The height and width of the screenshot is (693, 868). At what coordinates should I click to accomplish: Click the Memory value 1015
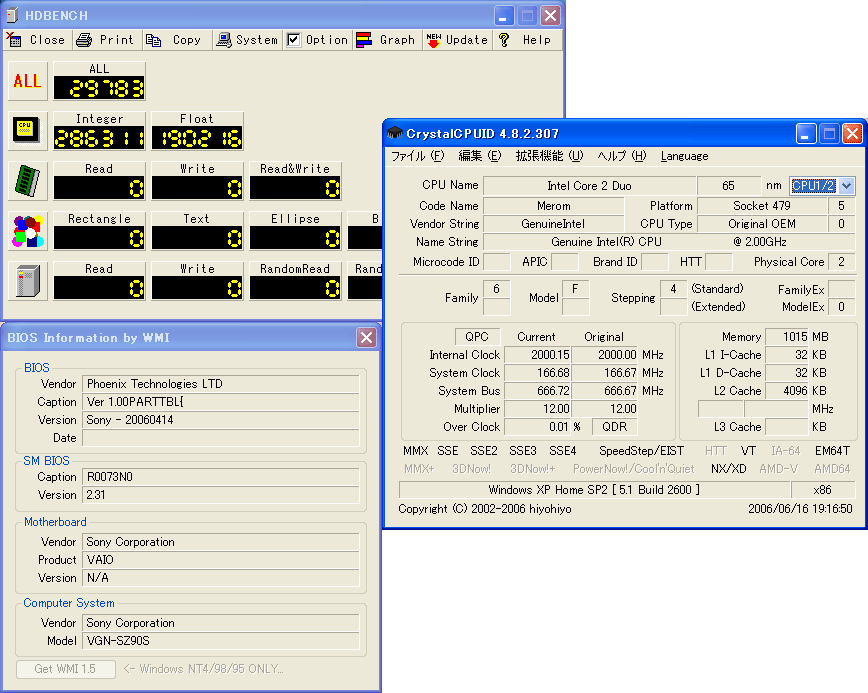pyautogui.click(x=787, y=337)
